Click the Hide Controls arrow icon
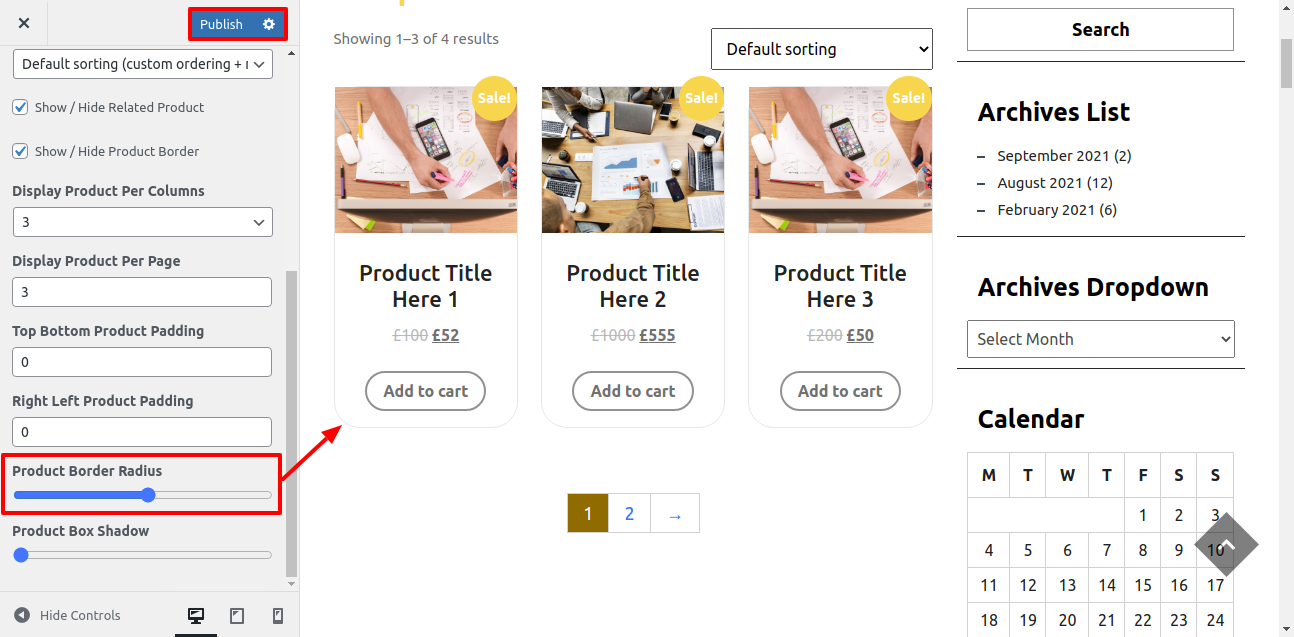 (22, 615)
